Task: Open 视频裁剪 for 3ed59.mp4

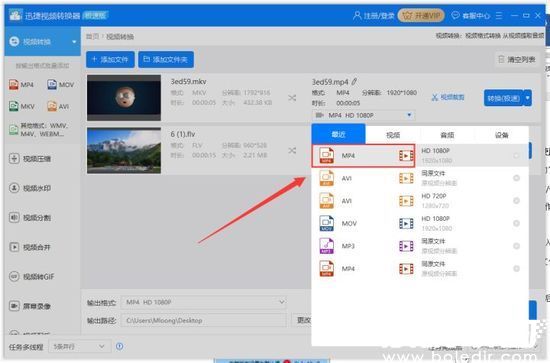Action: click(448, 97)
